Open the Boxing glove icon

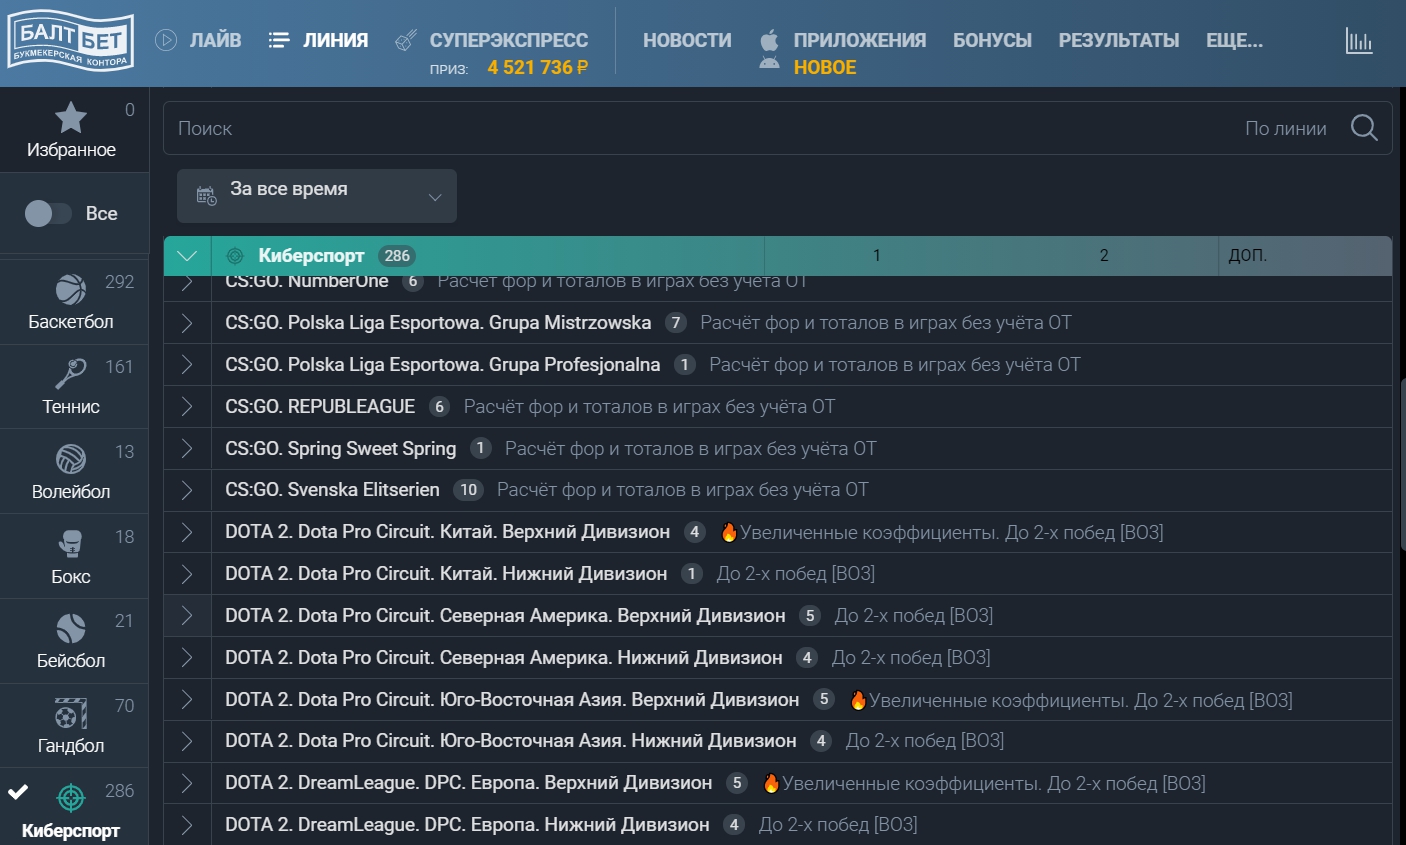point(70,544)
